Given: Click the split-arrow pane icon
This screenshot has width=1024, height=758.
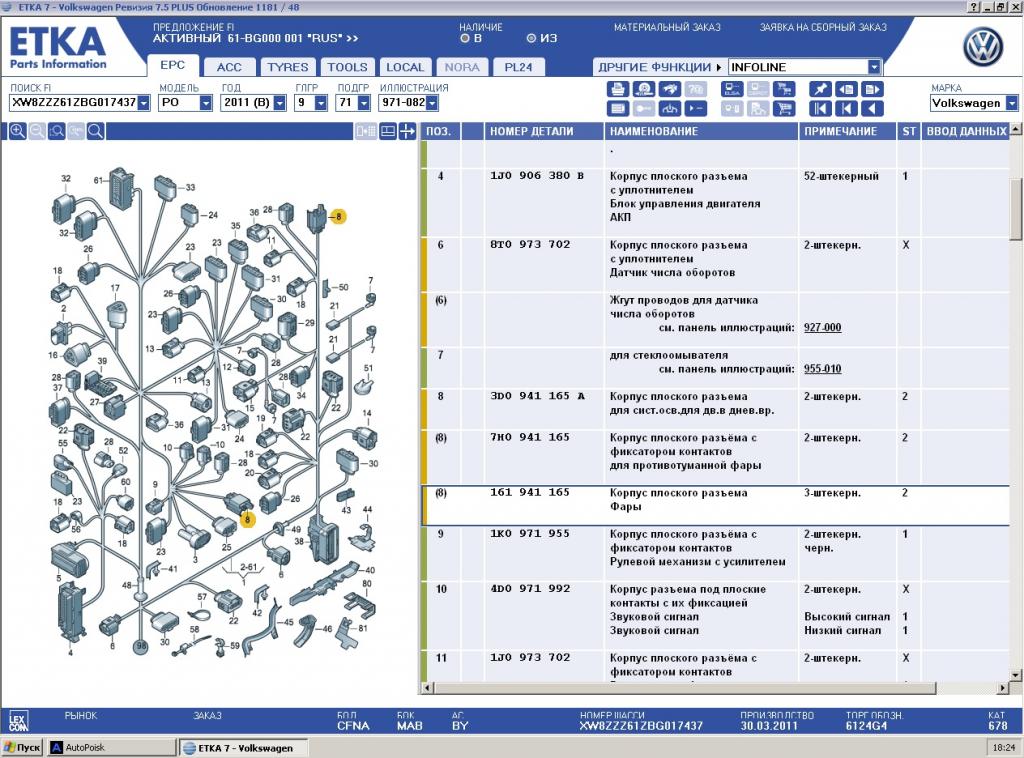Looking at the screenshot, I should click(407, 131).
